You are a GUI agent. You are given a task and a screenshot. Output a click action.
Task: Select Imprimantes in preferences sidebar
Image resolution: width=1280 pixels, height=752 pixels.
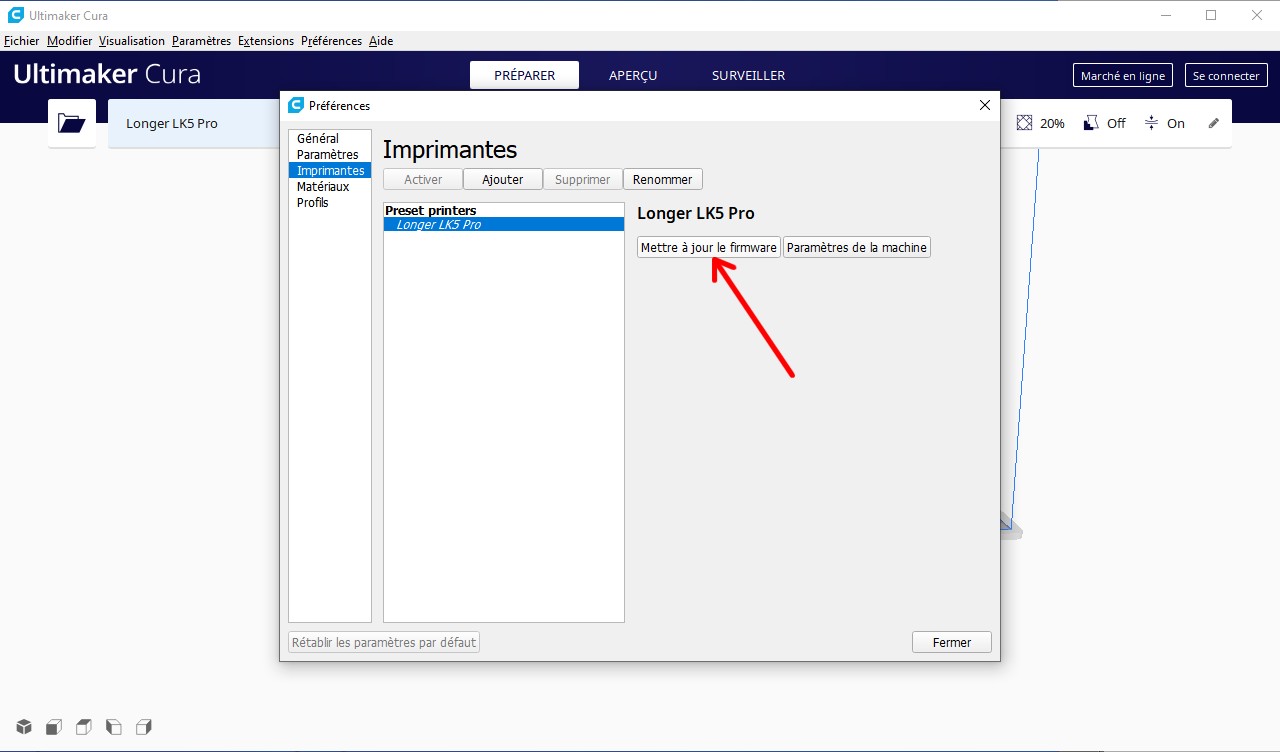[330, 171]
